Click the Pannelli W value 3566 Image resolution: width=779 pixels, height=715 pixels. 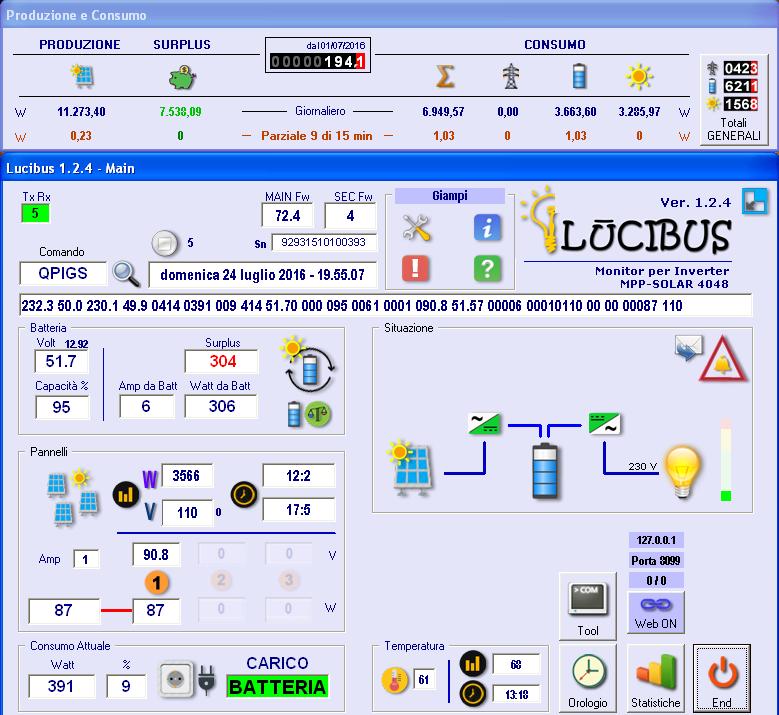(x=187, y=476)
